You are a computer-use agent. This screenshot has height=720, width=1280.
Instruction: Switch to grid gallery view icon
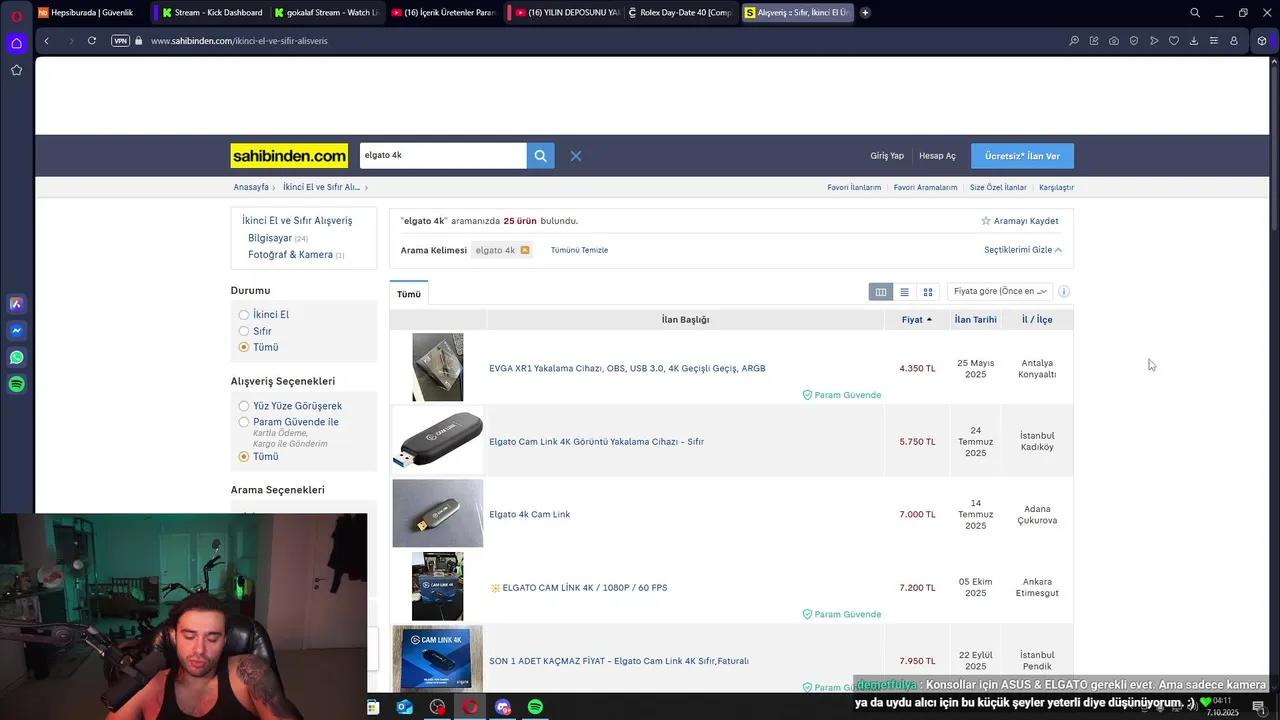[x=928, y=292]
